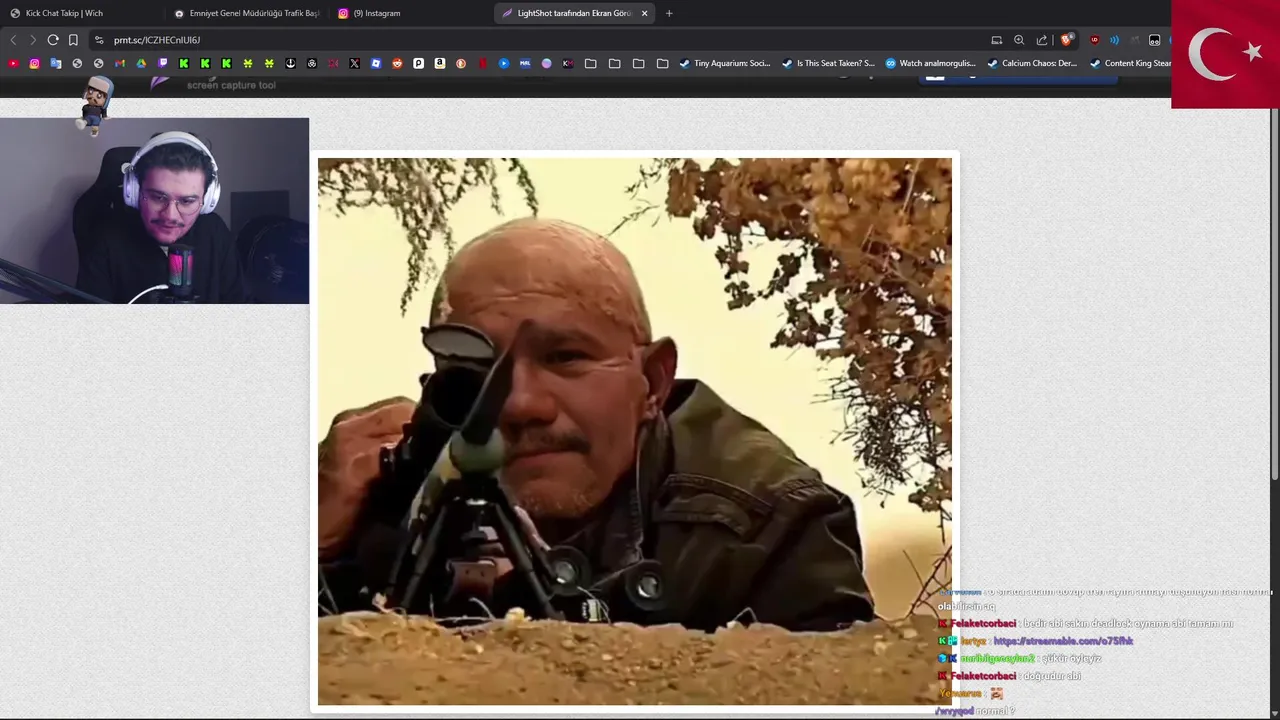The image size is (1280, 720).
Task: Click the streamer webcam overlay
Action: pyautogui.click(x=154, y=211)
